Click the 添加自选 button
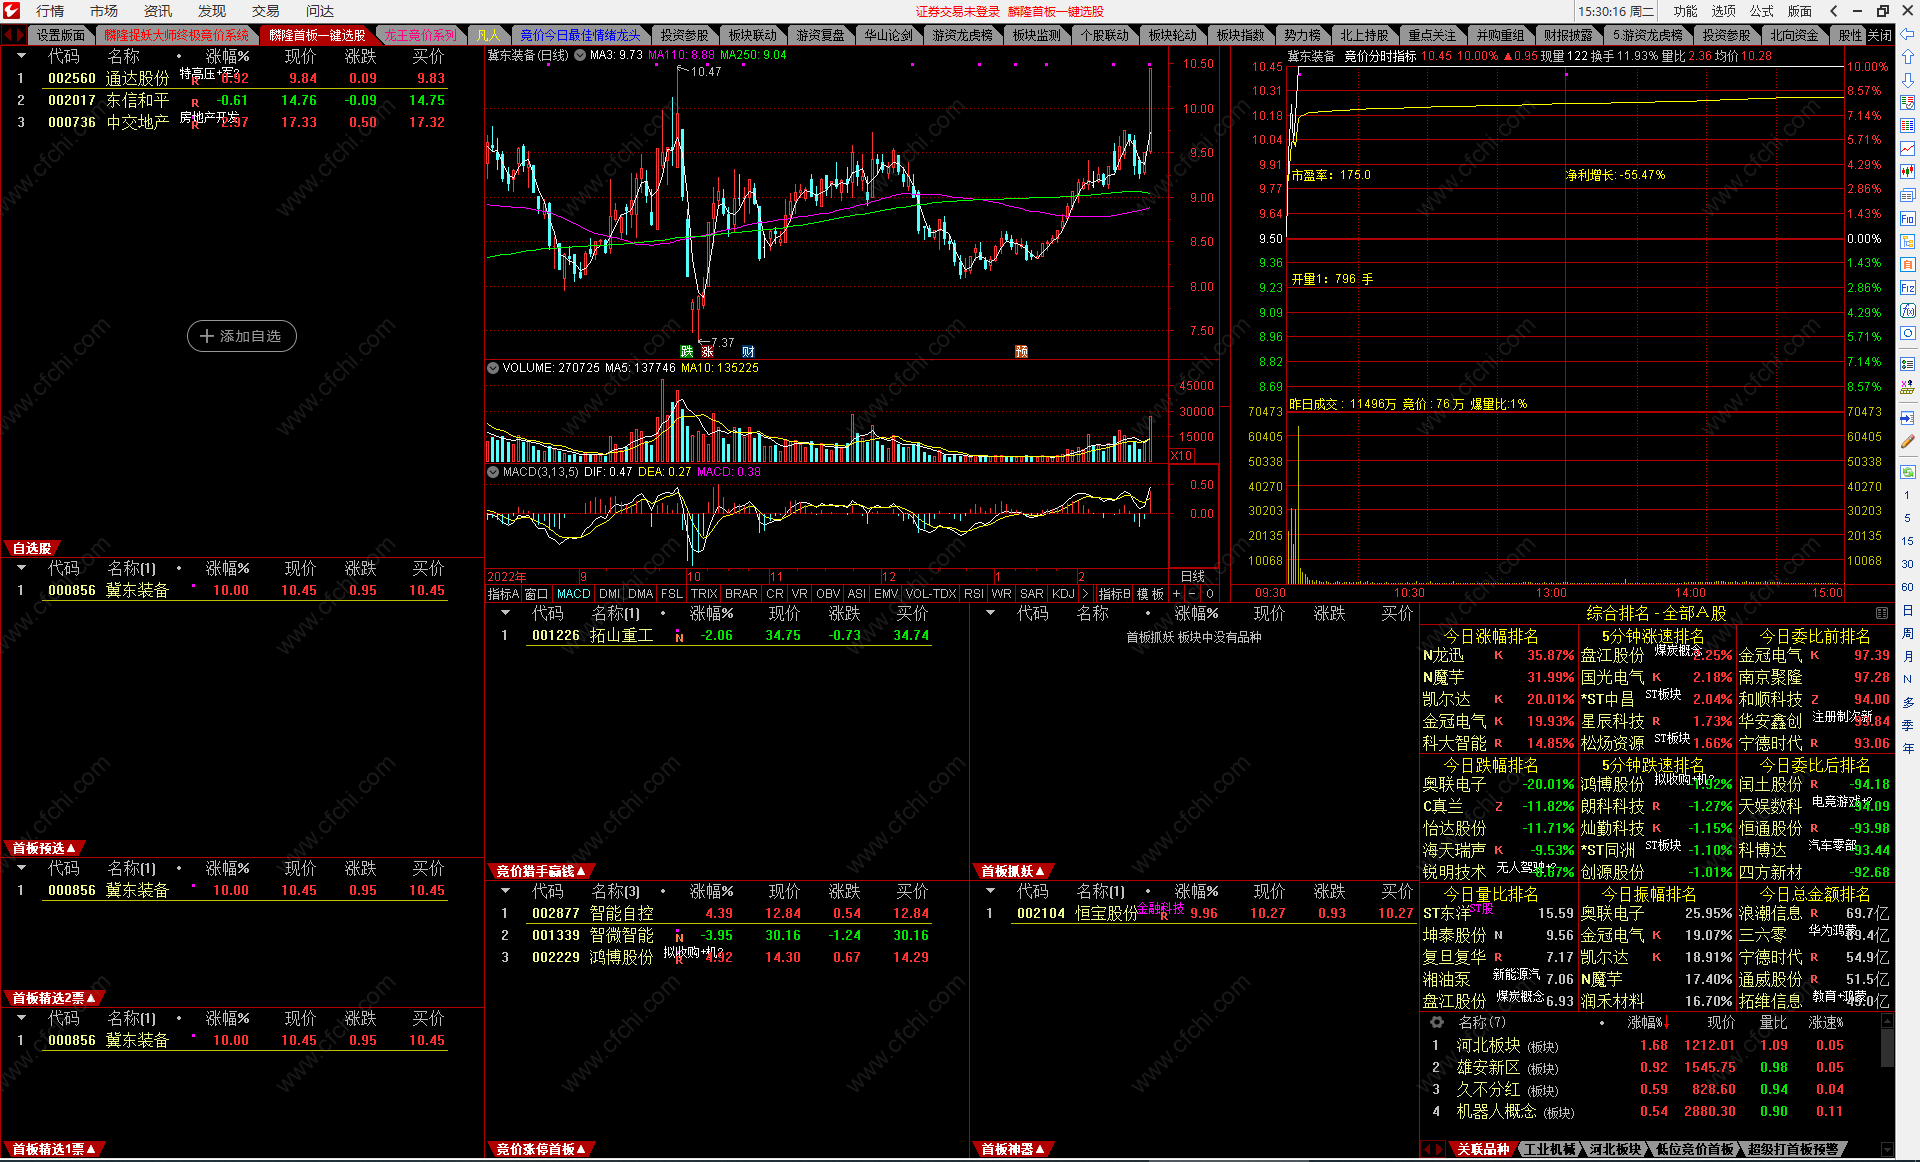Image resolution: width=1920 pixels, height=1162 pixels. [x=241, y=336]
